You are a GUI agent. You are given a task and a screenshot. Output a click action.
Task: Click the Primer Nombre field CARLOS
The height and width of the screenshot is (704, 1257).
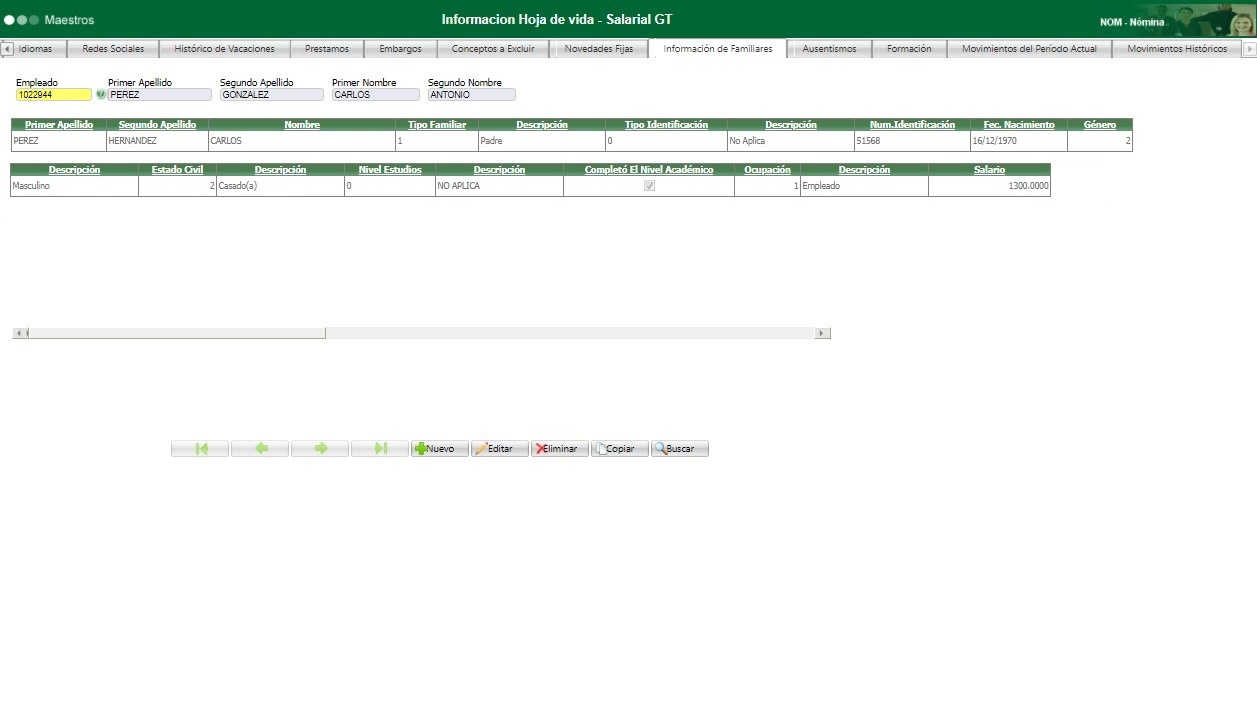click(x=376, y=95)
